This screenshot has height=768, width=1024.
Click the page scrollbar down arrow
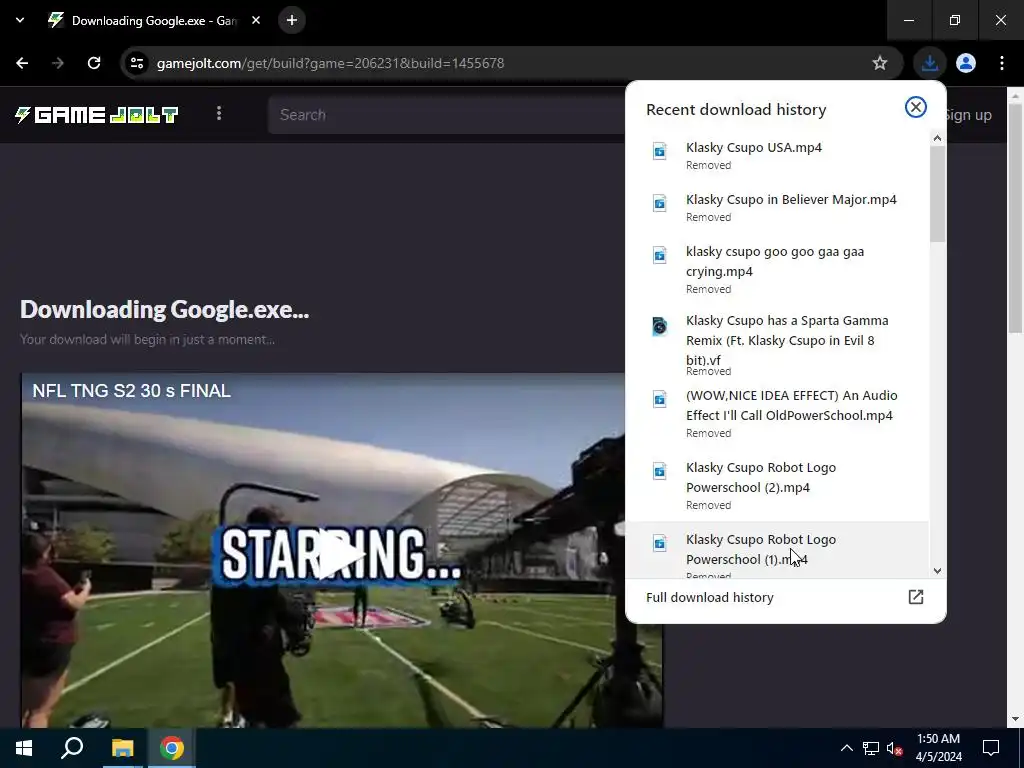1015,719
